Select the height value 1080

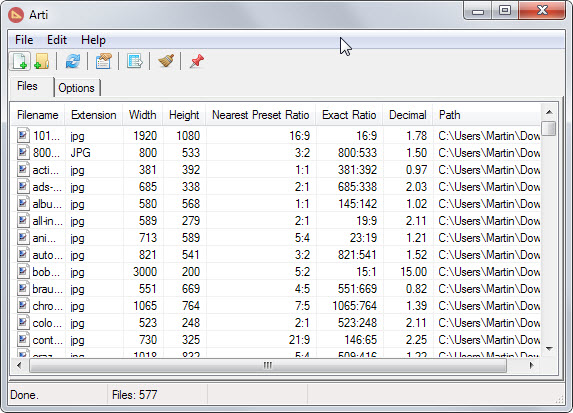(x=188, y=136)
